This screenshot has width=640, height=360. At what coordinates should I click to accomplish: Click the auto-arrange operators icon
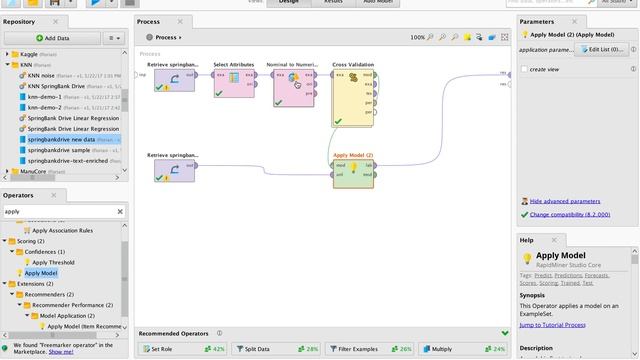479,37
